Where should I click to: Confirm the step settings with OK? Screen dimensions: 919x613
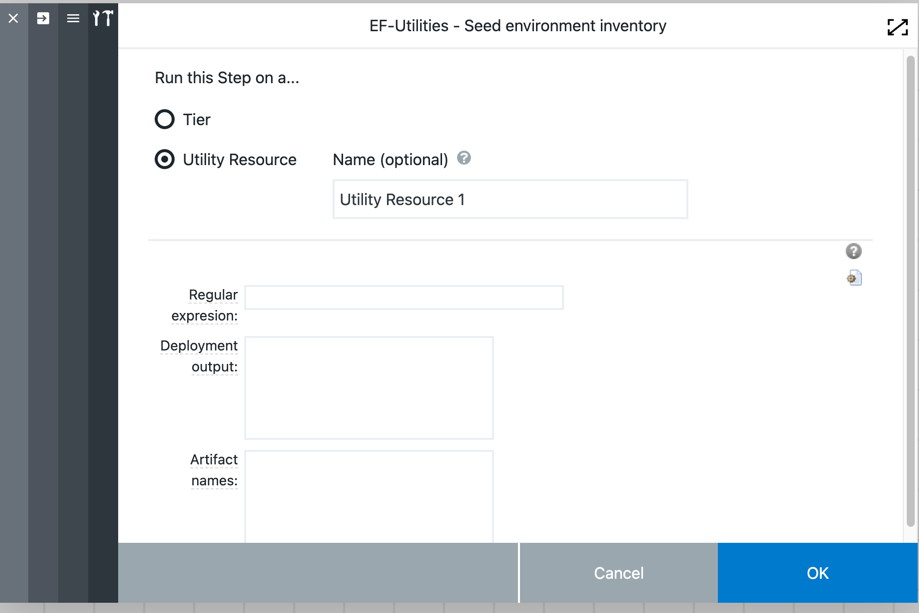coord(816,572)
